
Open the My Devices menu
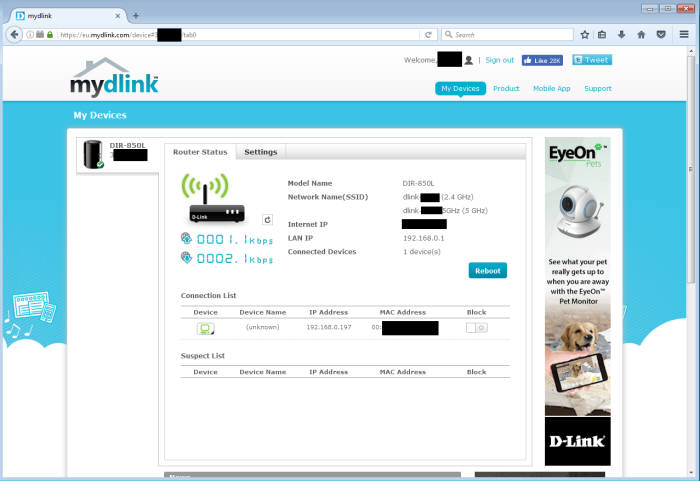pyautogui.click(x=460, y=88)
